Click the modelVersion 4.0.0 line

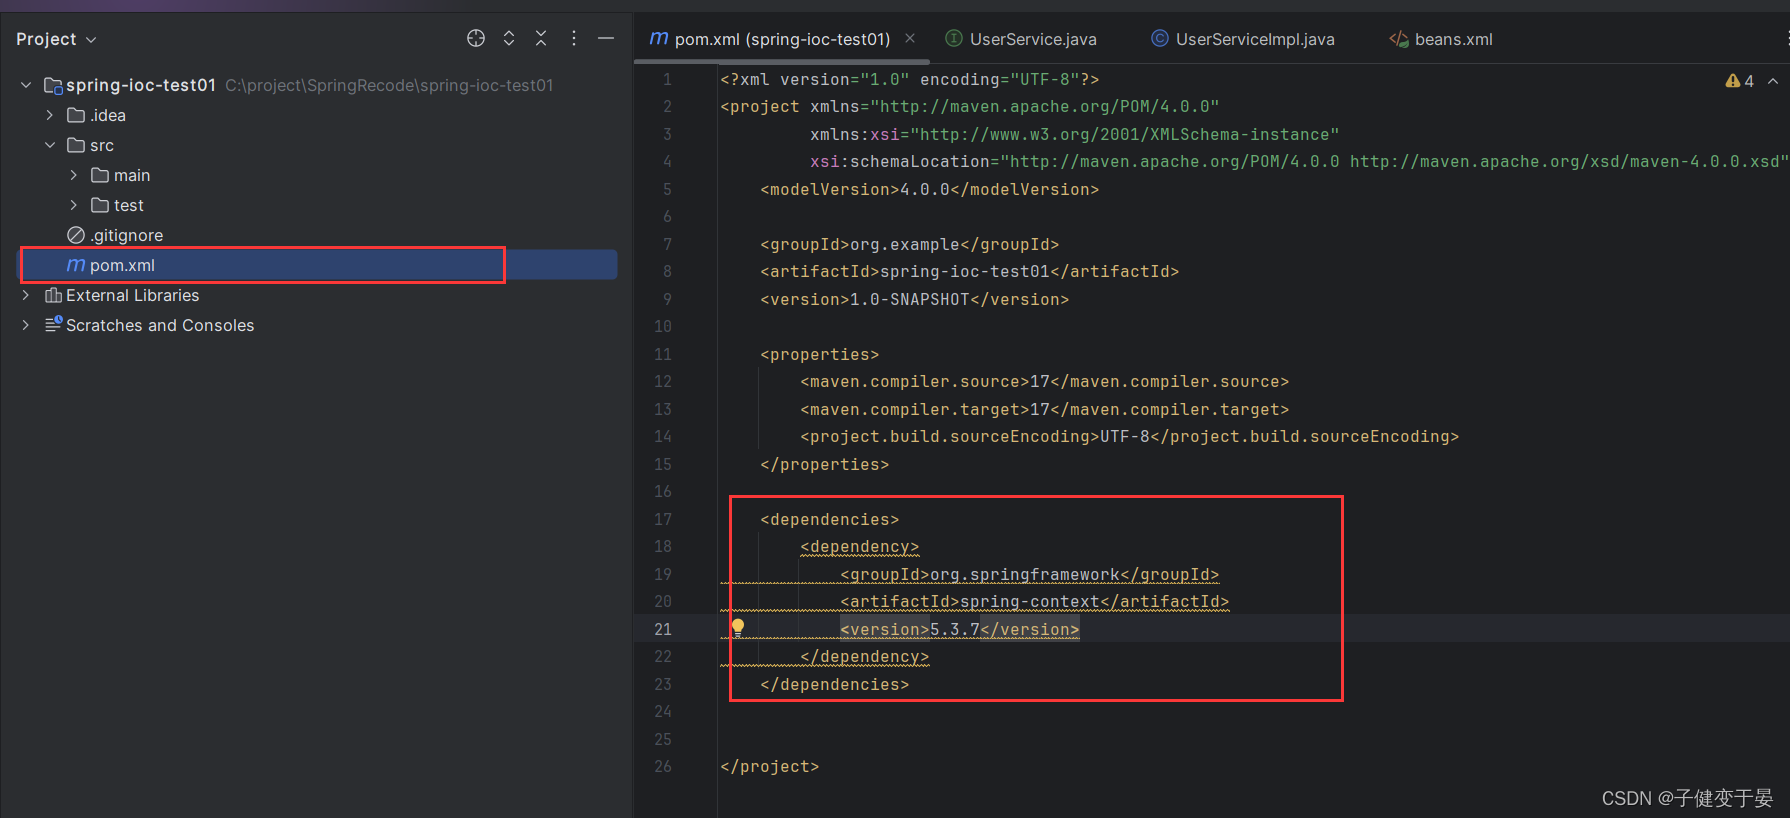(x=929, y=189)
